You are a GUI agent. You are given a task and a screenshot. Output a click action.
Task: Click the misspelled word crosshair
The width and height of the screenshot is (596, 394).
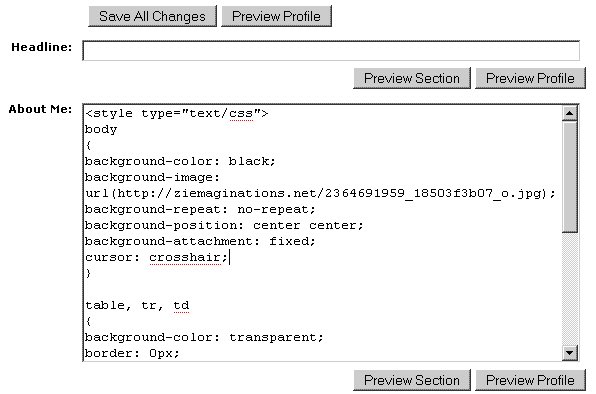(x=185, y=258)
